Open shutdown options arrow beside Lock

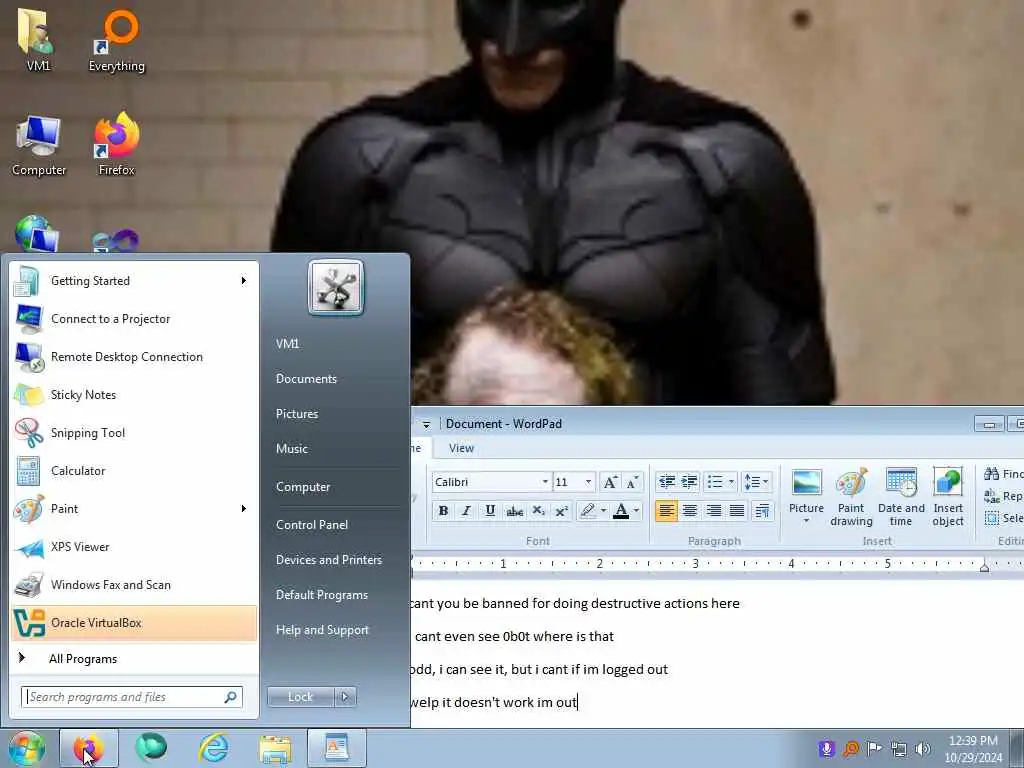[x=345, y=697]
